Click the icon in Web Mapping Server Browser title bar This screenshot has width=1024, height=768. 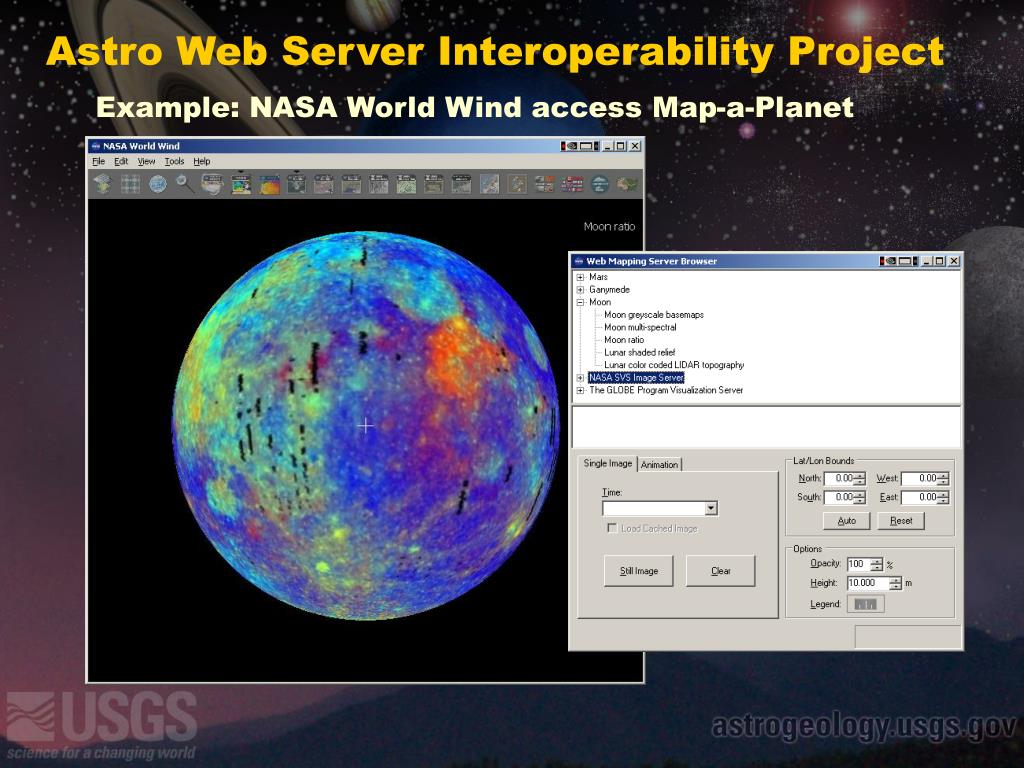click(578, 261)
